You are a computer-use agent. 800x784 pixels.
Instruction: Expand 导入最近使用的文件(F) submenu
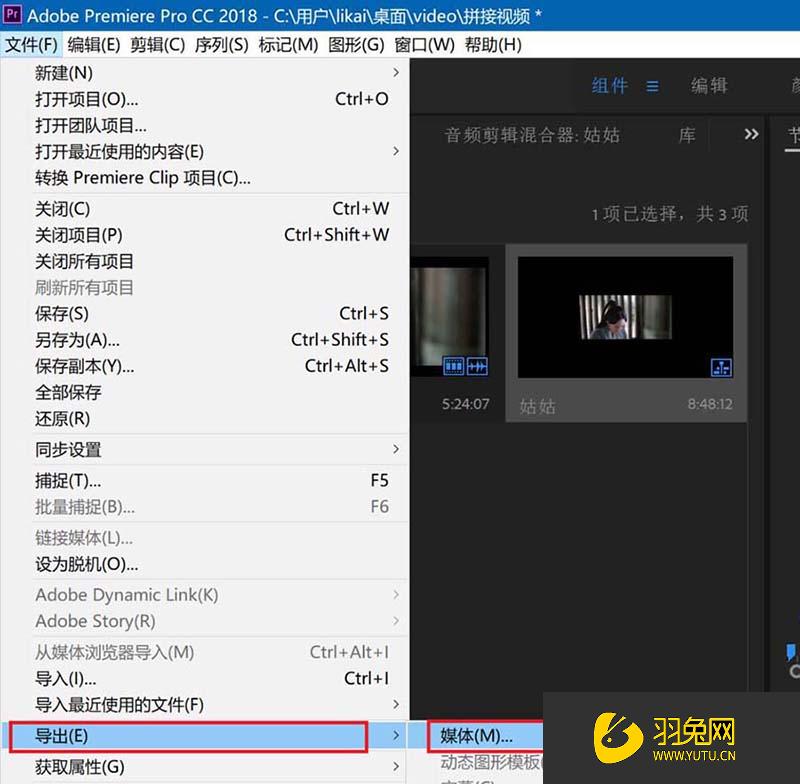(x=205, y=705)
